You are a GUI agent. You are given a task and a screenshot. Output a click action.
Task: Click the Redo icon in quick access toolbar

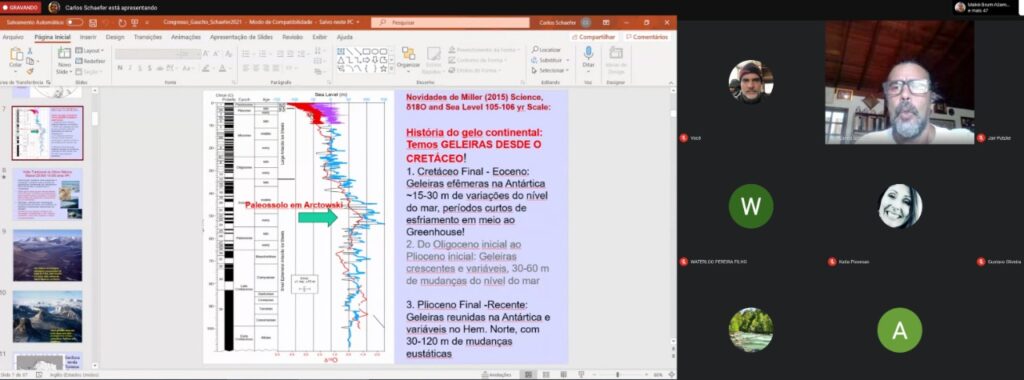click(122, 22)
